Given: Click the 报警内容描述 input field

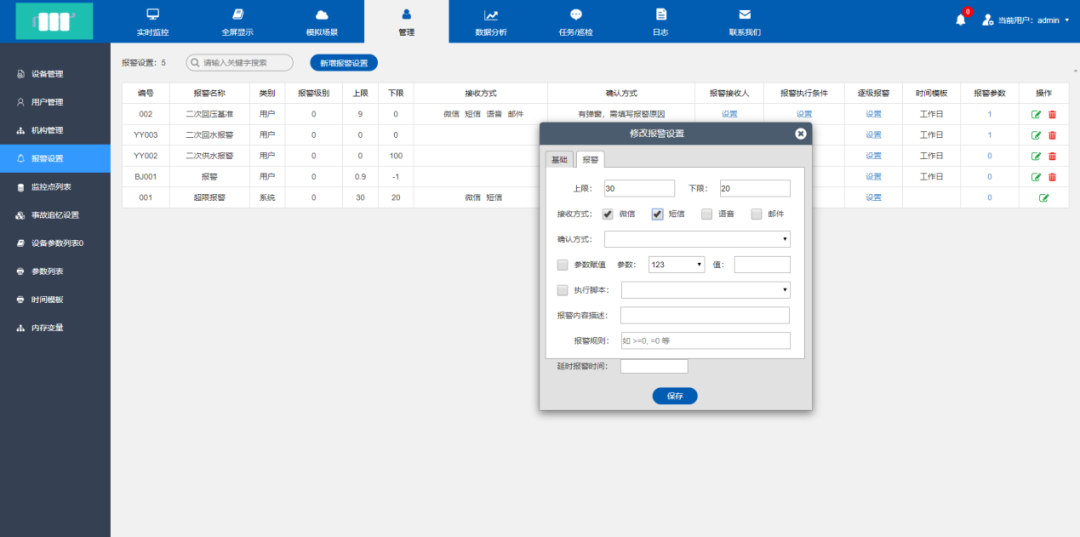Looking at the screenshot, I should [705, 315].
